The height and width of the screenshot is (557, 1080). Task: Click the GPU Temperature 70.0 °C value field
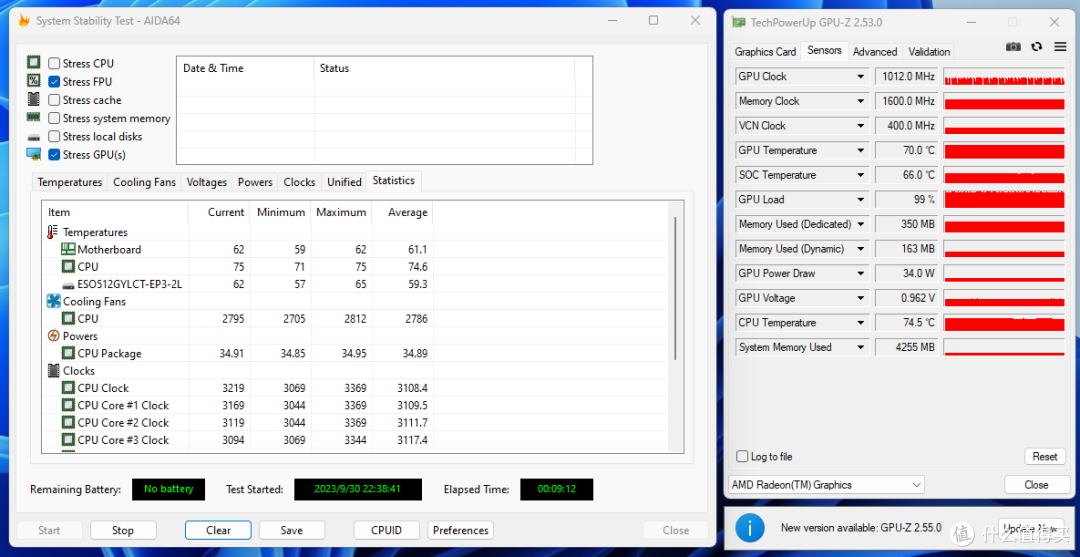click(906, 150)
